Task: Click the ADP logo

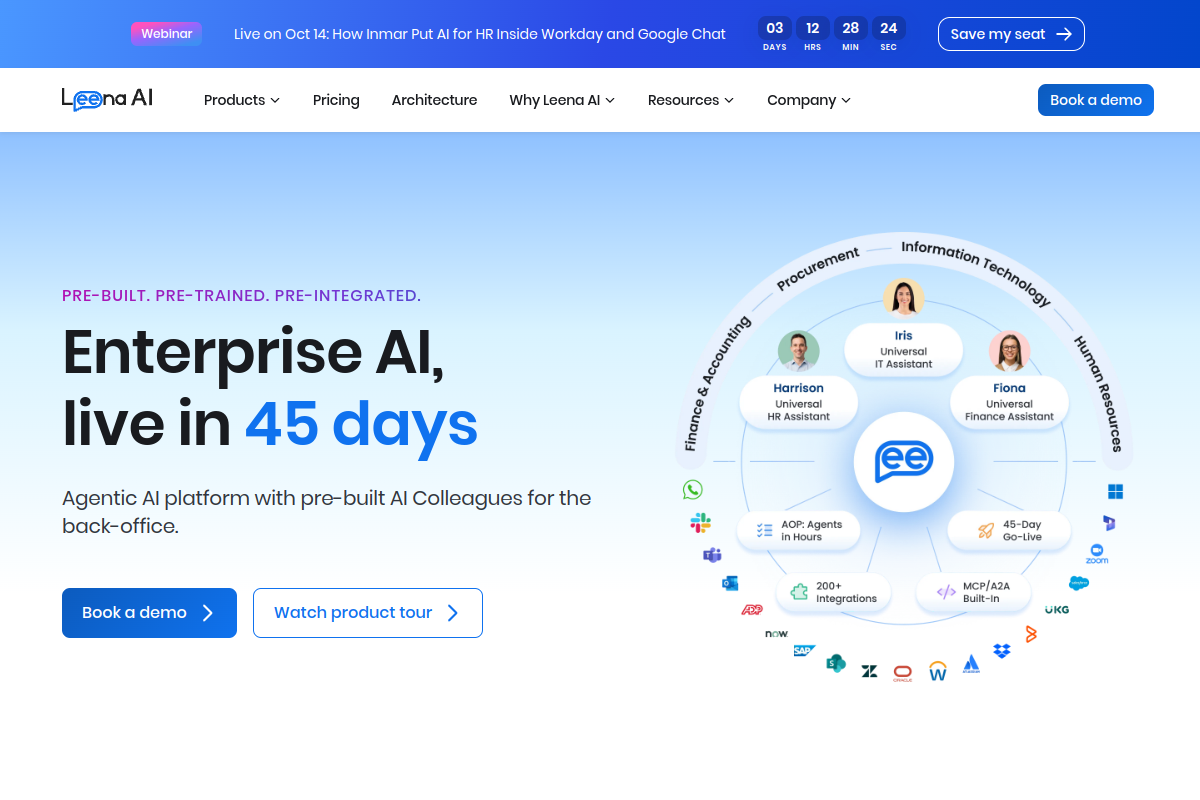Action: 752,609
